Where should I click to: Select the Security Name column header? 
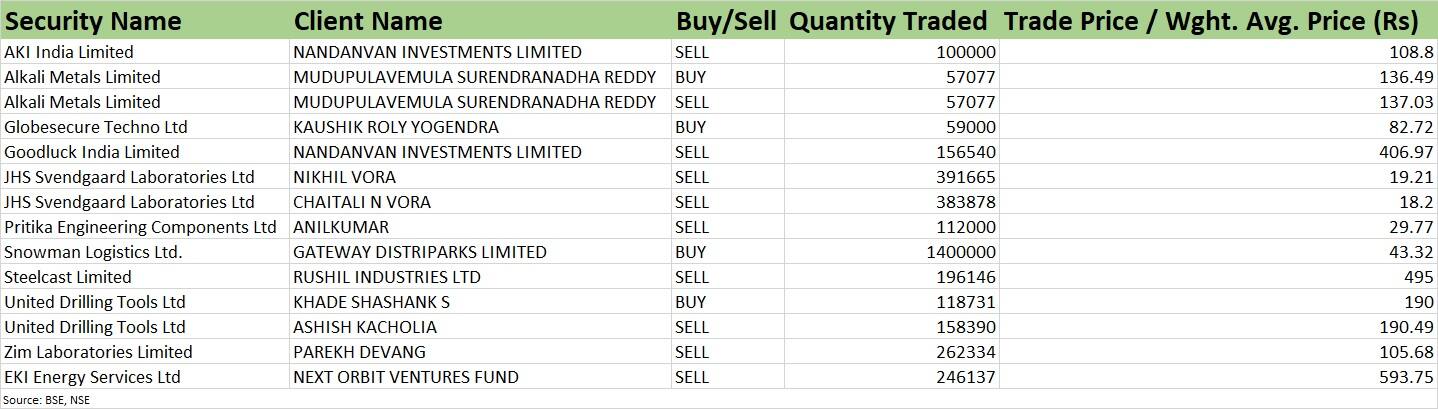[145, 20]
